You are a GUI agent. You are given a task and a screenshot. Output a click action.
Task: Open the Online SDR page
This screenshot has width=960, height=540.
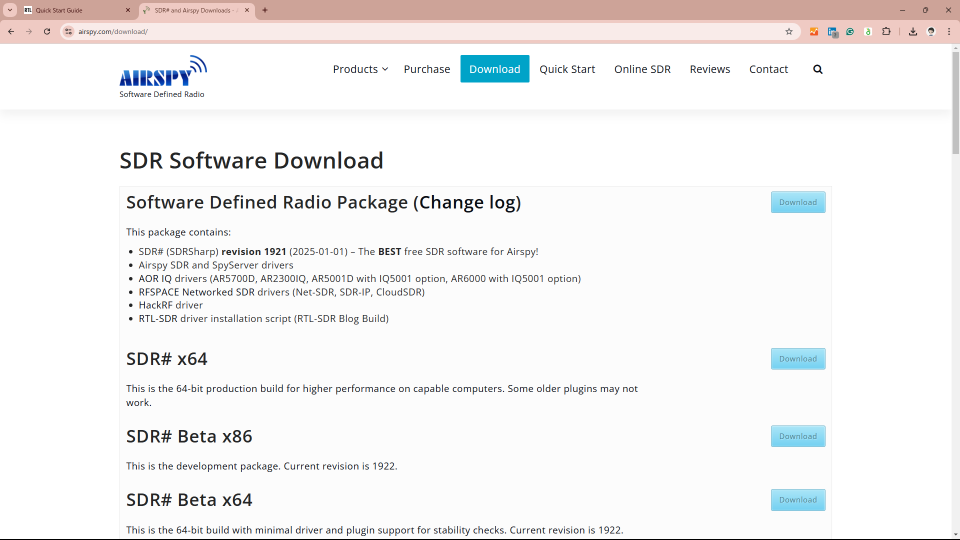click(x=642, y=69)
